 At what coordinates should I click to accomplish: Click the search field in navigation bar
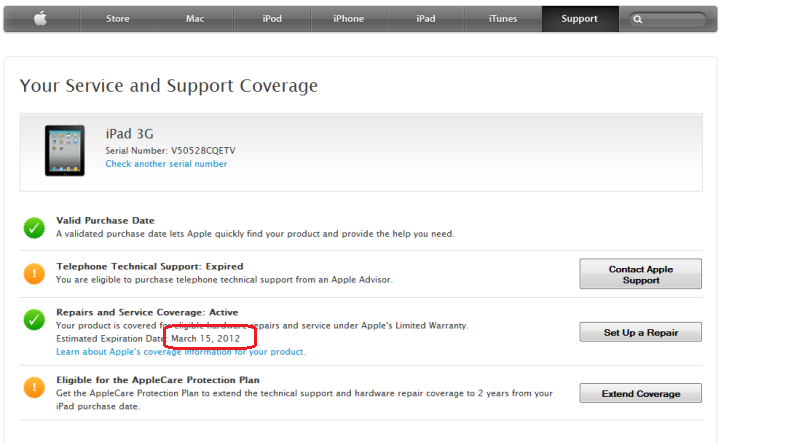[x=668, y=19]
